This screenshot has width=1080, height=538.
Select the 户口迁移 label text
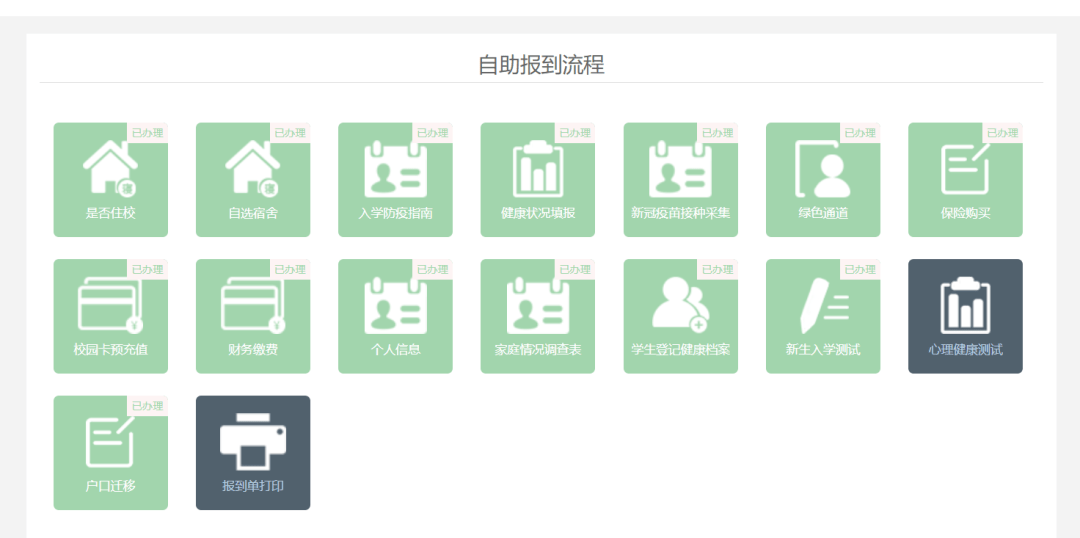click(x=110, y=486)
